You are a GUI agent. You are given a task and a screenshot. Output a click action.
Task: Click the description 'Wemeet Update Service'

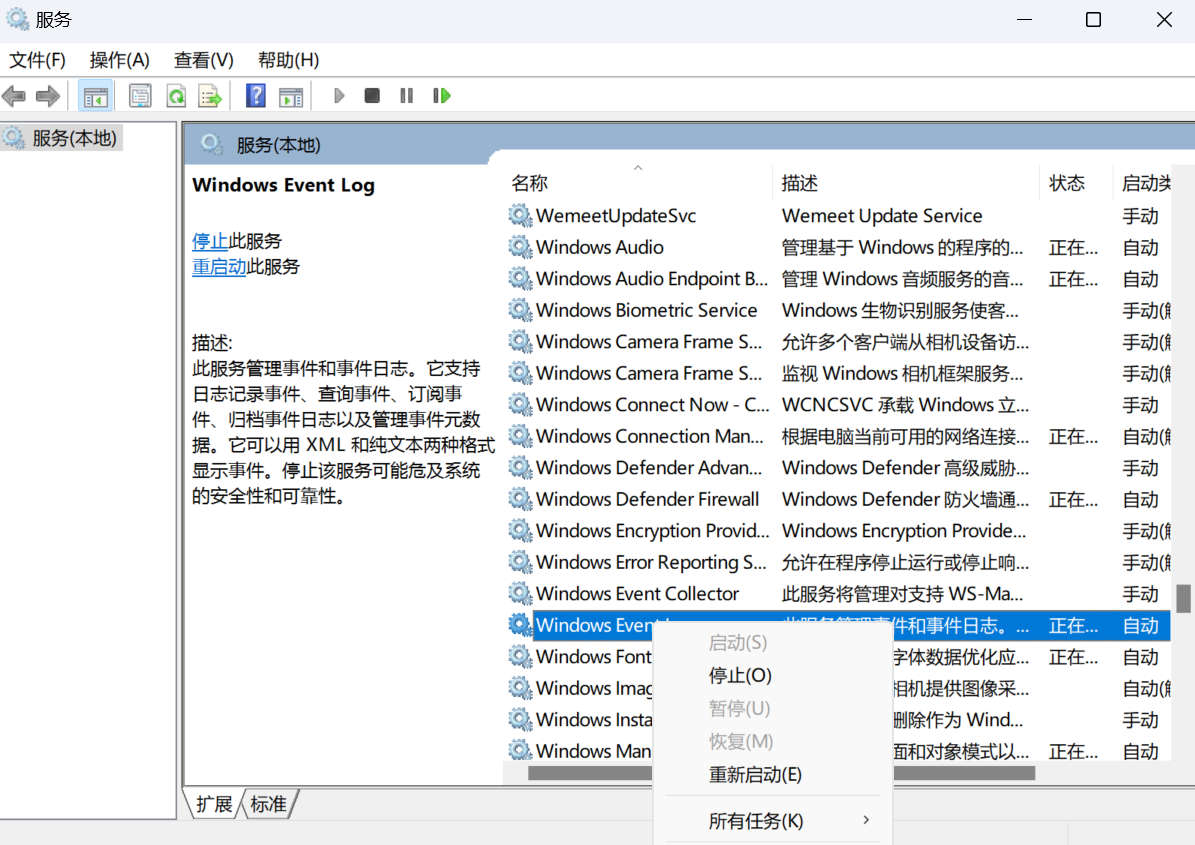click(882, 216)
